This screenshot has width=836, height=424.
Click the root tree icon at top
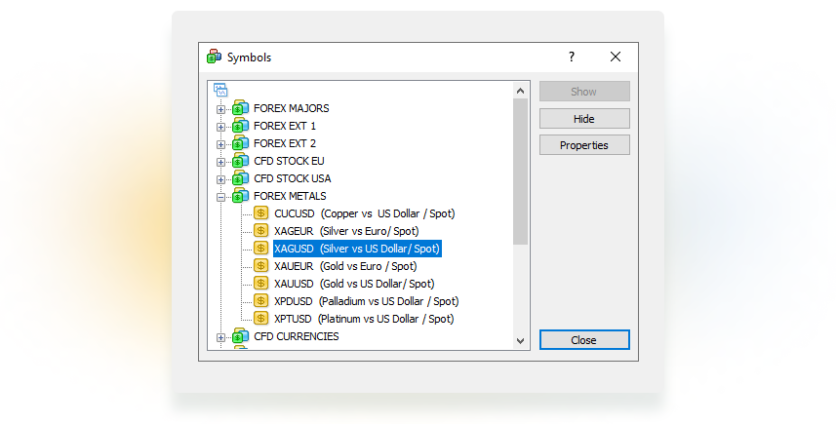coord(220,90)
